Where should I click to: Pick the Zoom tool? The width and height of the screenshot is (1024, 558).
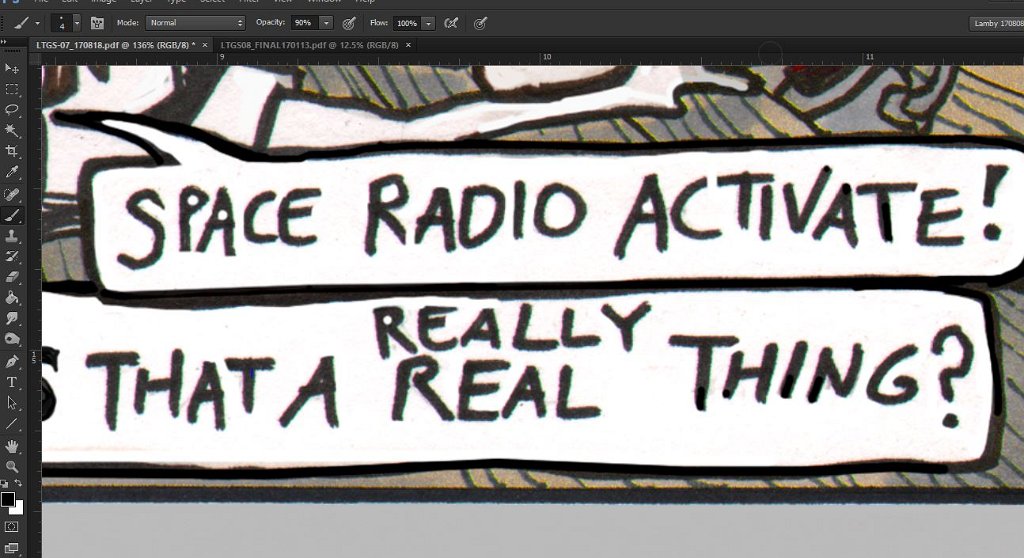[12, 466]
